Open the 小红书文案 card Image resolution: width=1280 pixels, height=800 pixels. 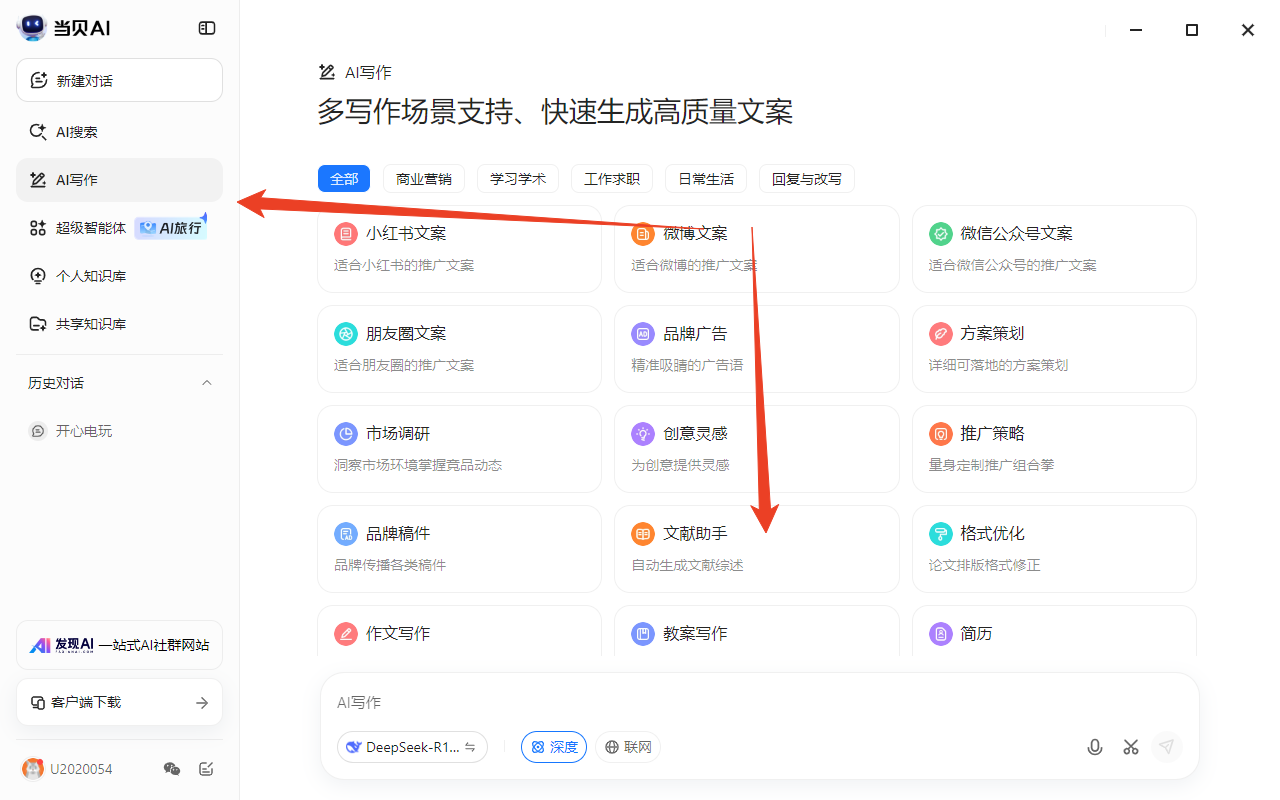tap(459, 249)
